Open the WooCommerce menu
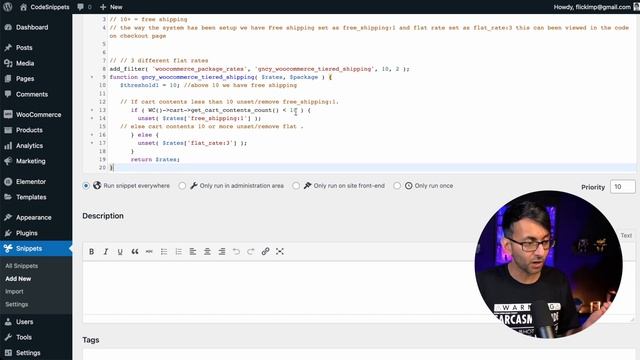The width and height of the screenshot is (640, 360). (x=38, y=115)
